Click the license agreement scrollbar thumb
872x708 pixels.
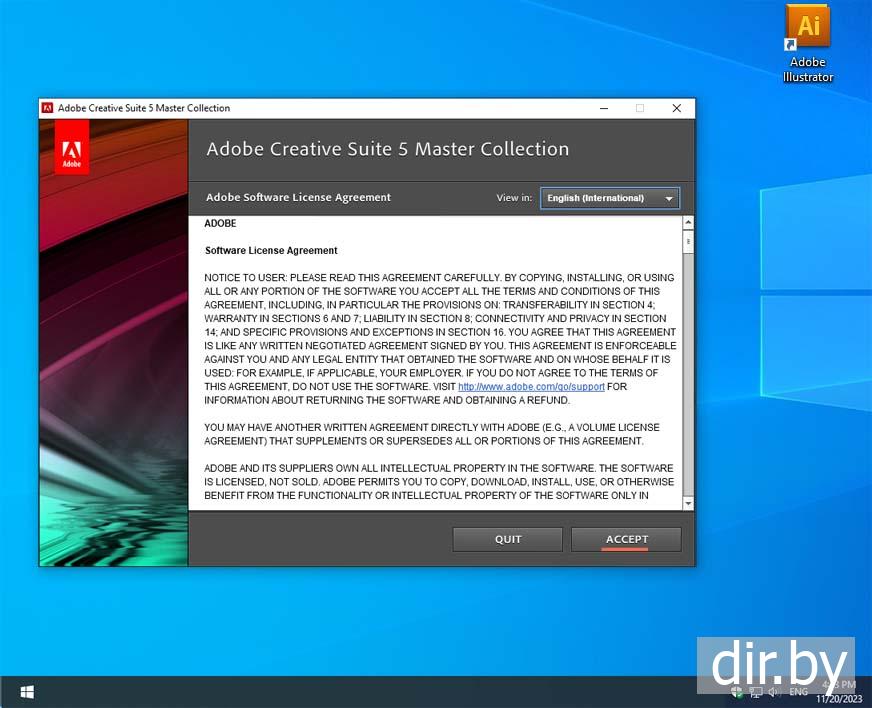688,242
